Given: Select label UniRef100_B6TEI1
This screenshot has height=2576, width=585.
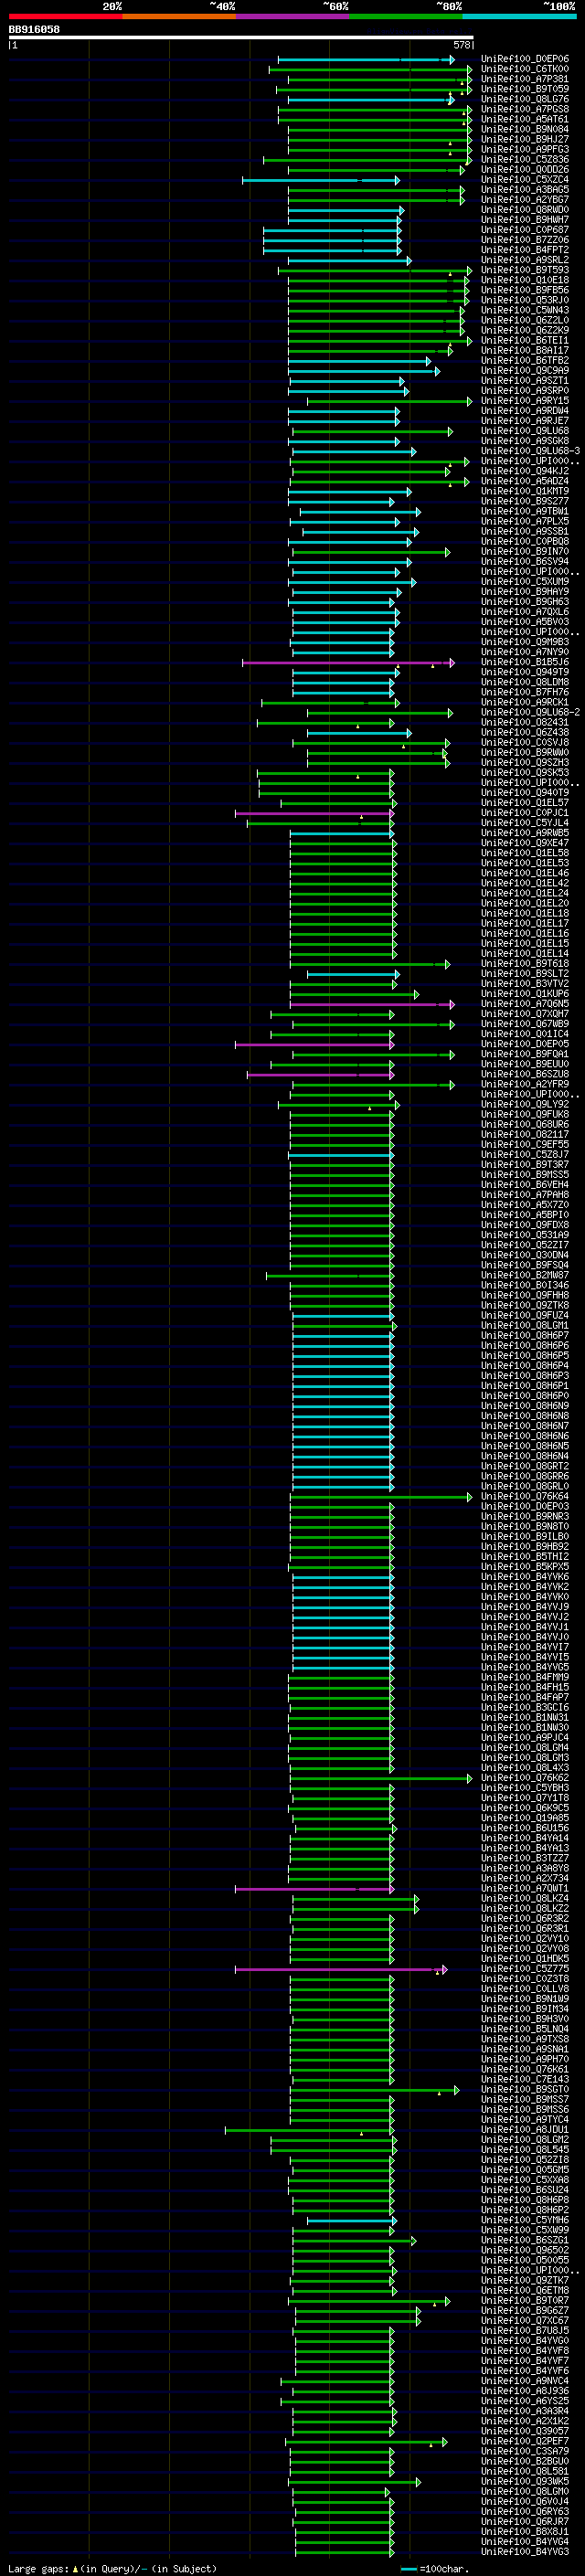Looking at the screenshot, I should (x=524, y=340).
